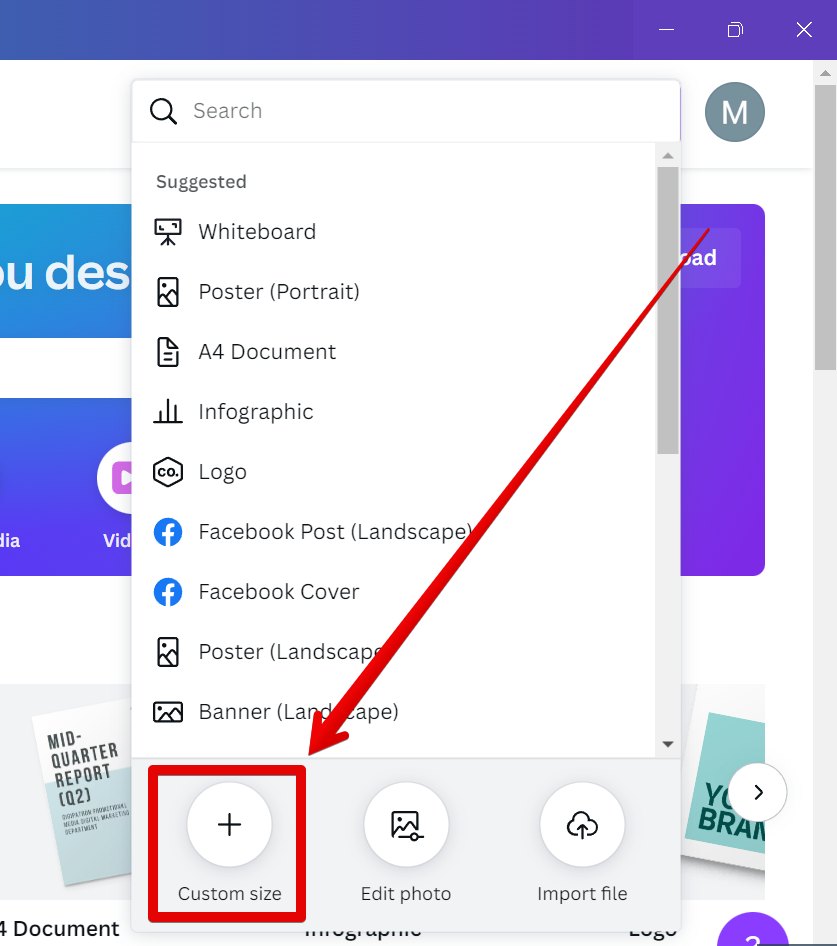Restore down the Canva window

735,30
